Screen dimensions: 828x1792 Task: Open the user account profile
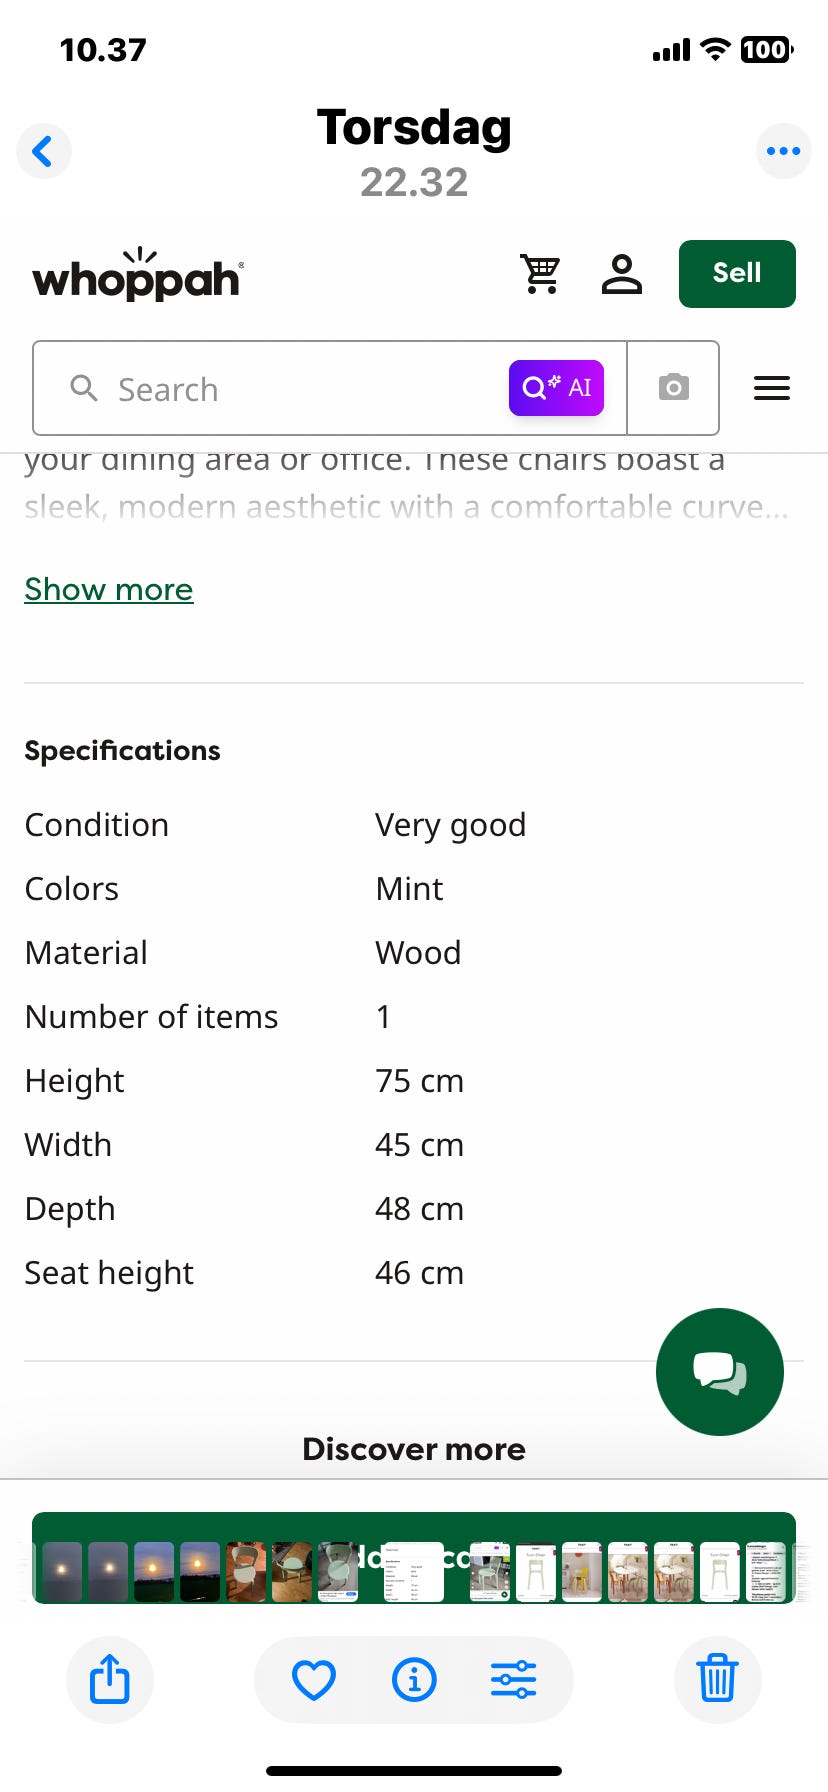621,274
